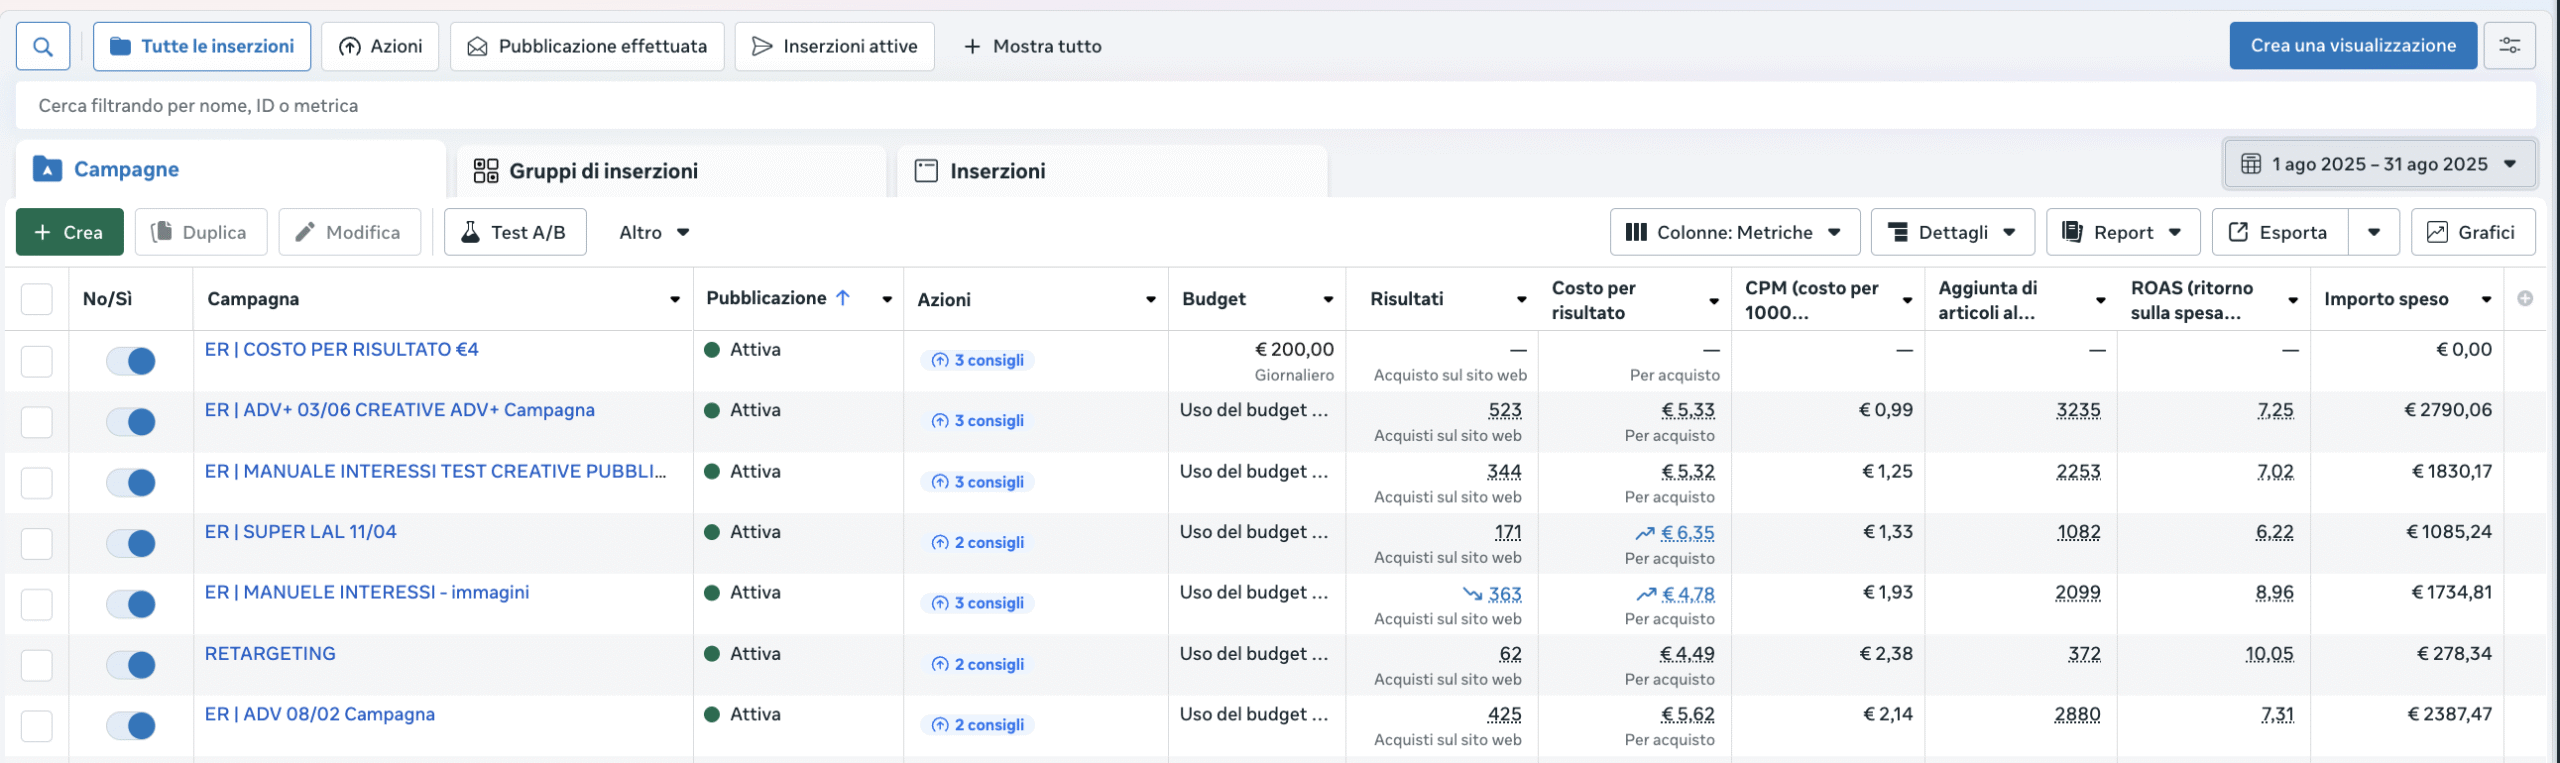The height and width of the screenshot is (763, 2560).
Task: Open Grafici charts view
Action: pyautogui.click(x=2472, y=232)
